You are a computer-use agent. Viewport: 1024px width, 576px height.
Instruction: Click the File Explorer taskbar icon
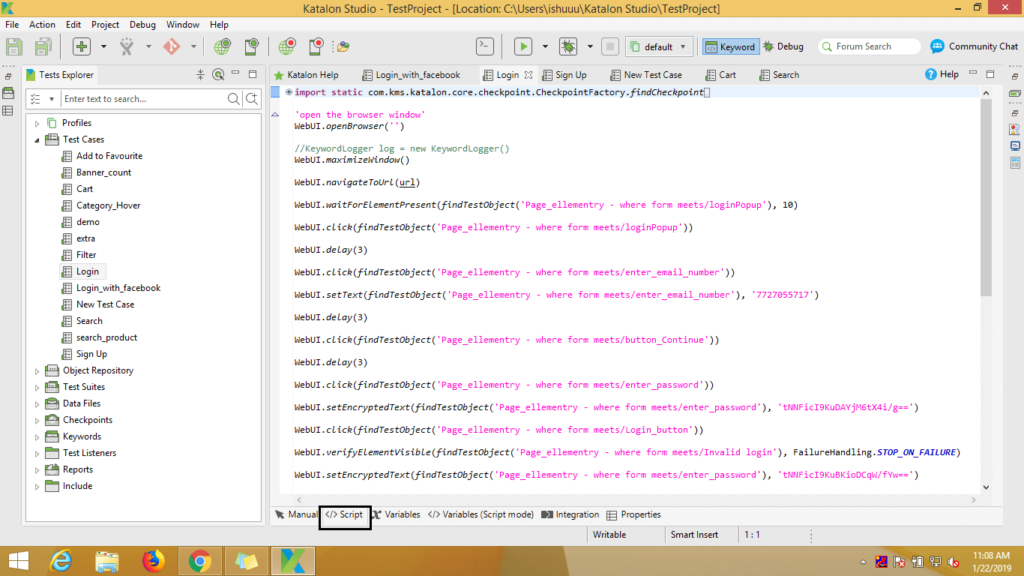point(107,561)
